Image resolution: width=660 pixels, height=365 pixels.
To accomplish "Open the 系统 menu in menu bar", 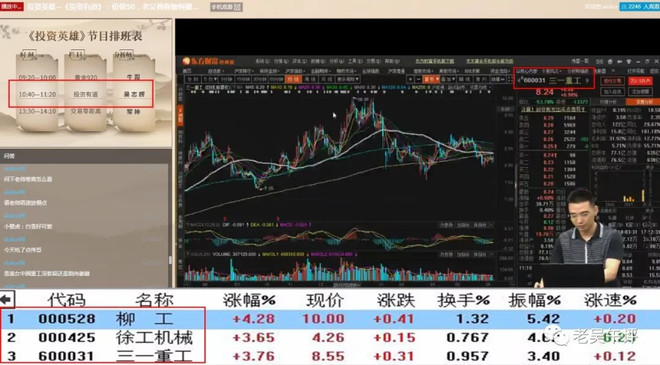I will [x=263, y=61].
